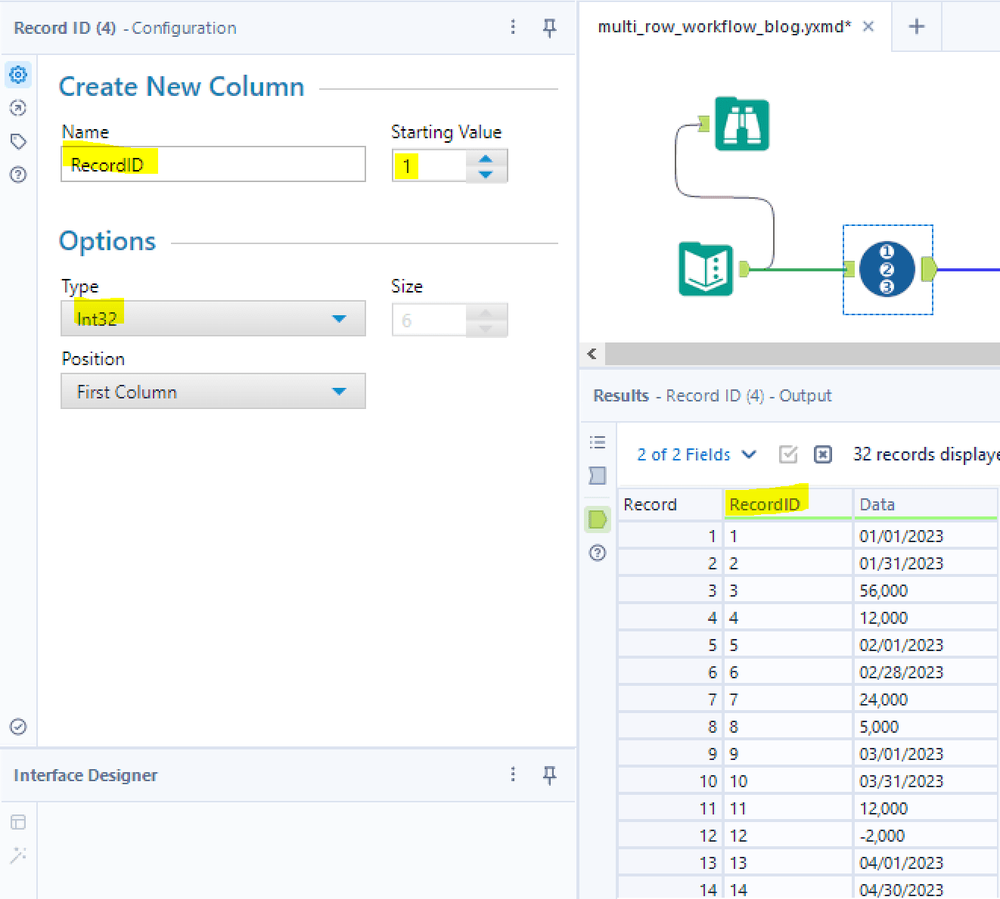The height and width of the screenshot is (899, 1000).
Task: Expand the 2 of 2 Fields dropdown
Action: point(697,455)
